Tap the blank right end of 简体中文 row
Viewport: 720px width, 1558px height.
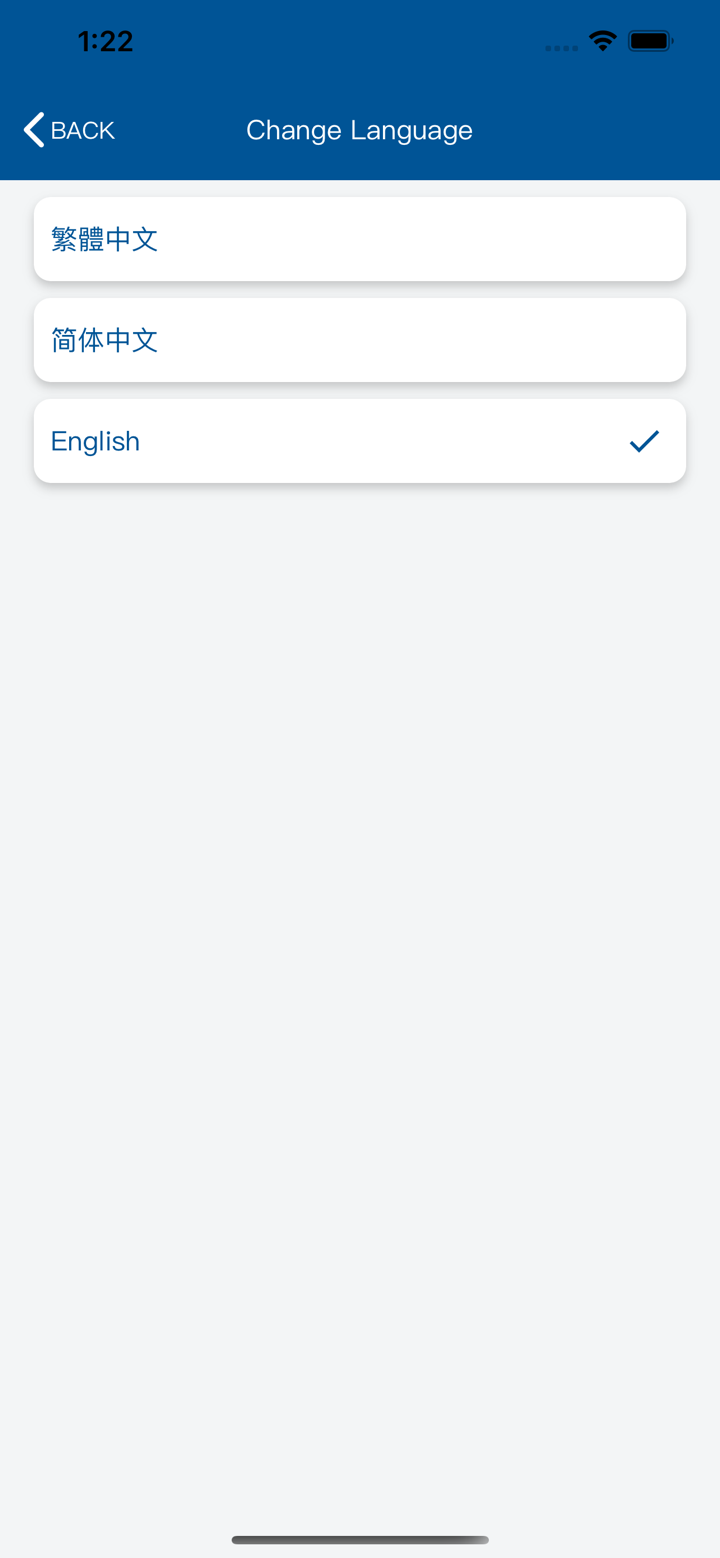click(x=620, y=340)
